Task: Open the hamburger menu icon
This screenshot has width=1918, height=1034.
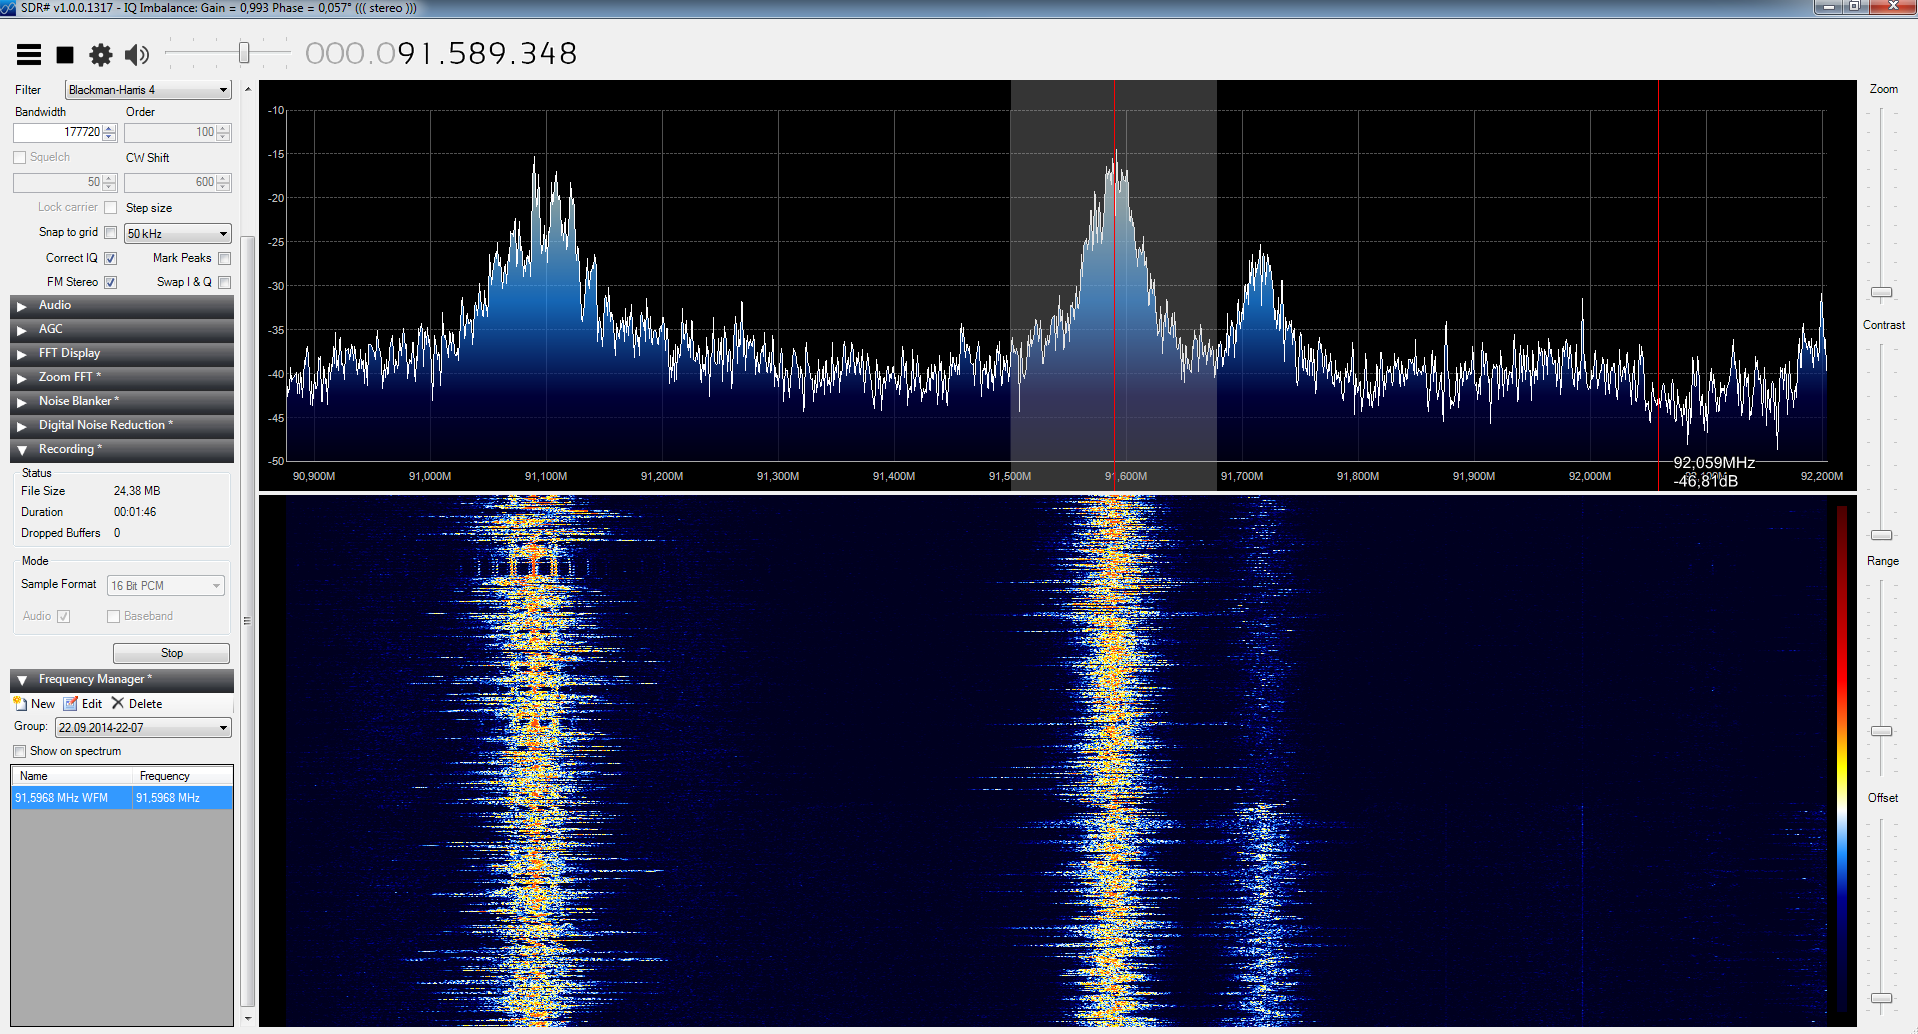Action: click(29, 55)
